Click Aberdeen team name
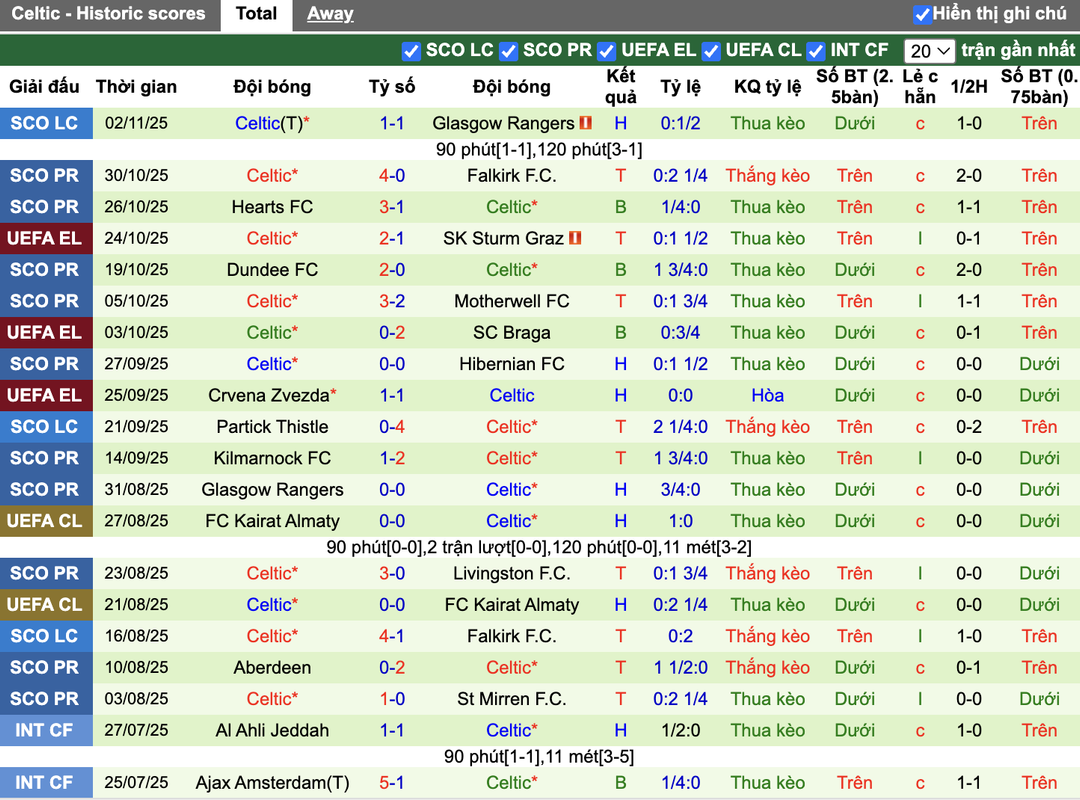 (272, 668)
